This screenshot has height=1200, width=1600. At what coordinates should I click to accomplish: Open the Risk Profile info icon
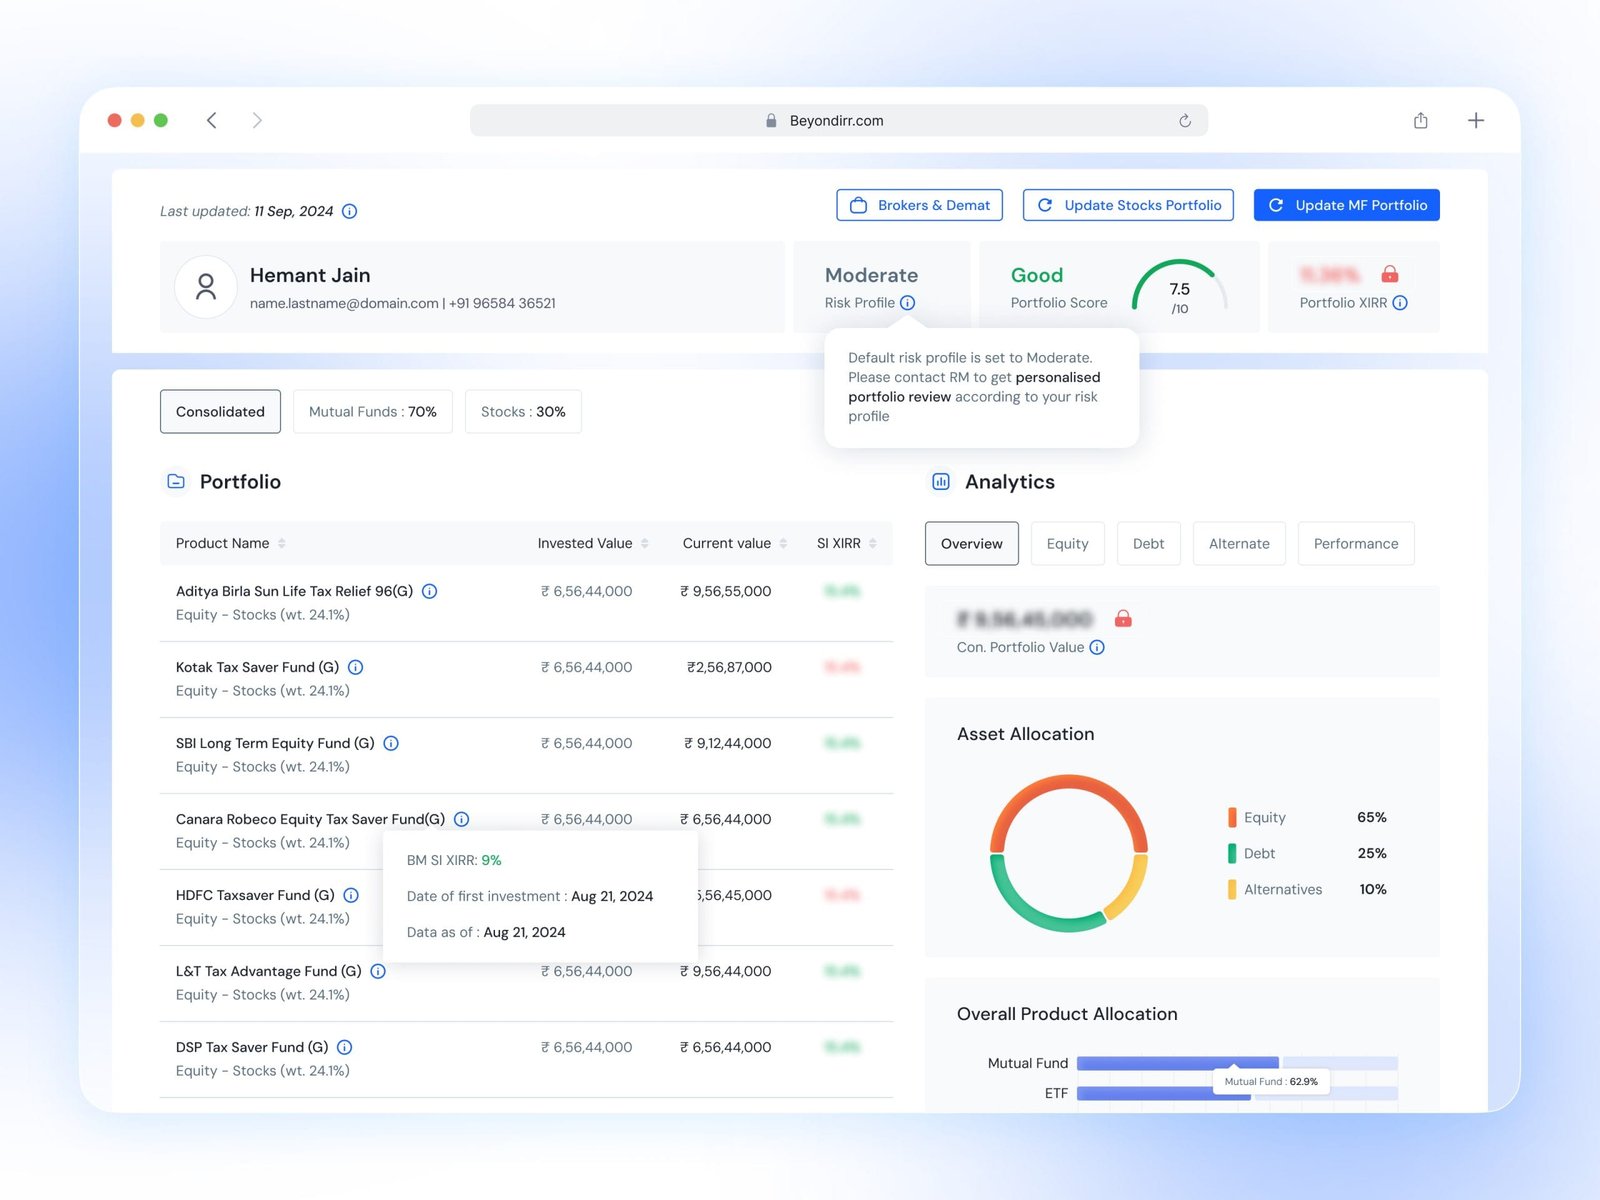[x=907, y=303]
